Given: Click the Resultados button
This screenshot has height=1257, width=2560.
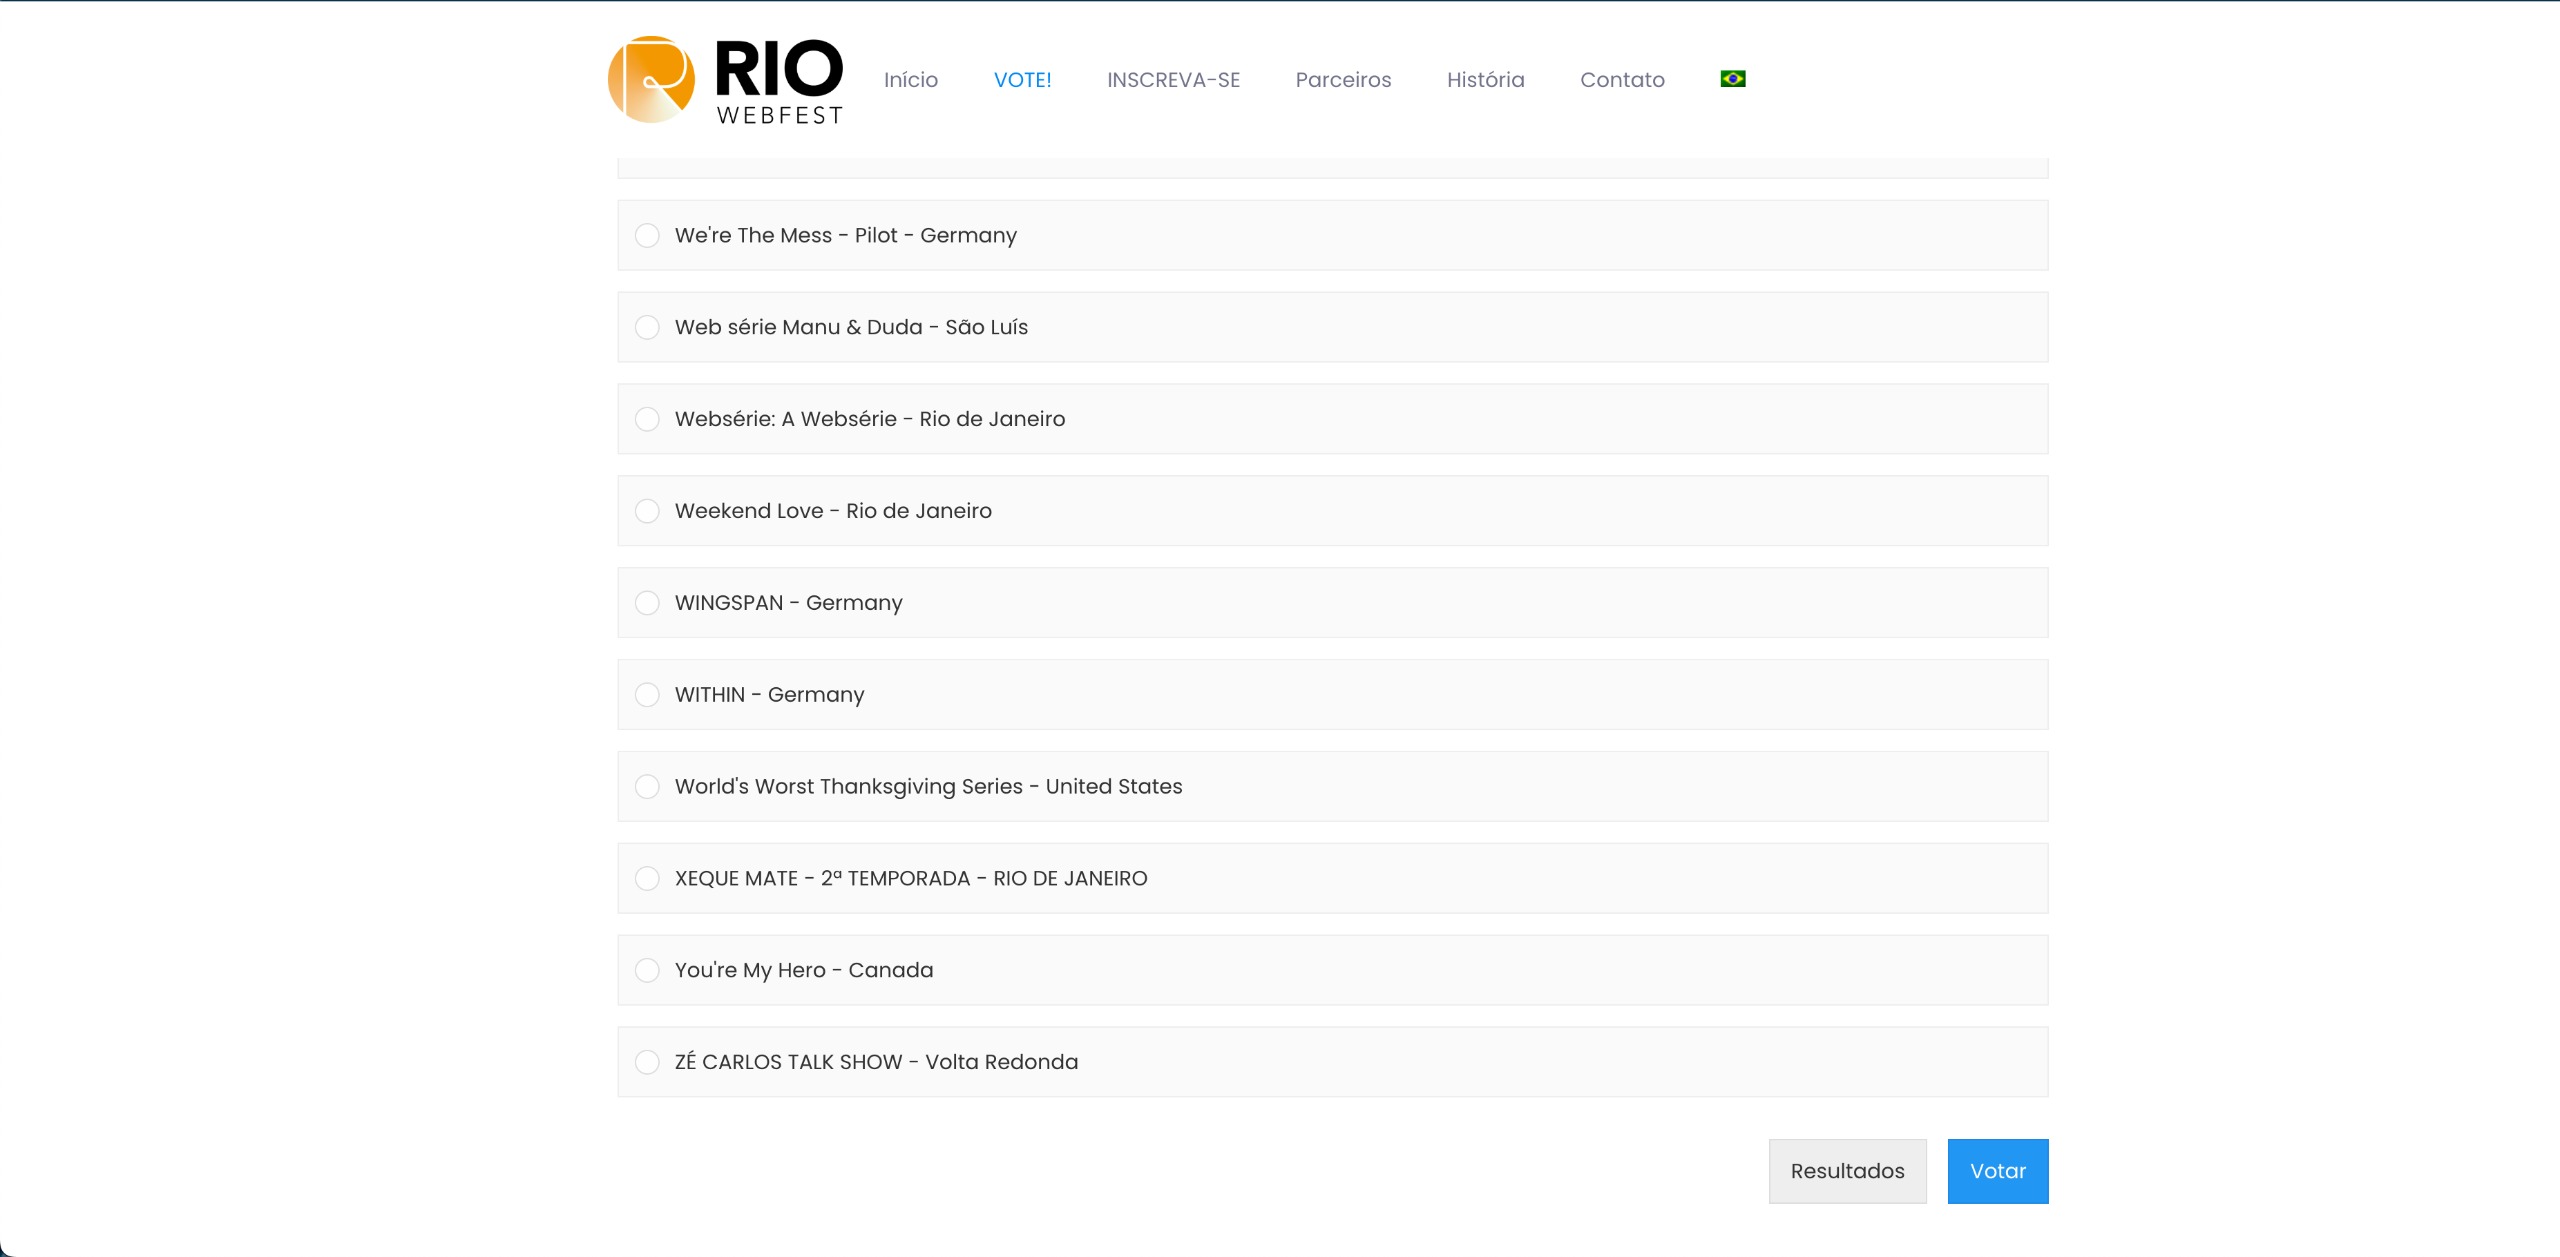Looking at the screenshot, I should (x=1847, y=1171).
